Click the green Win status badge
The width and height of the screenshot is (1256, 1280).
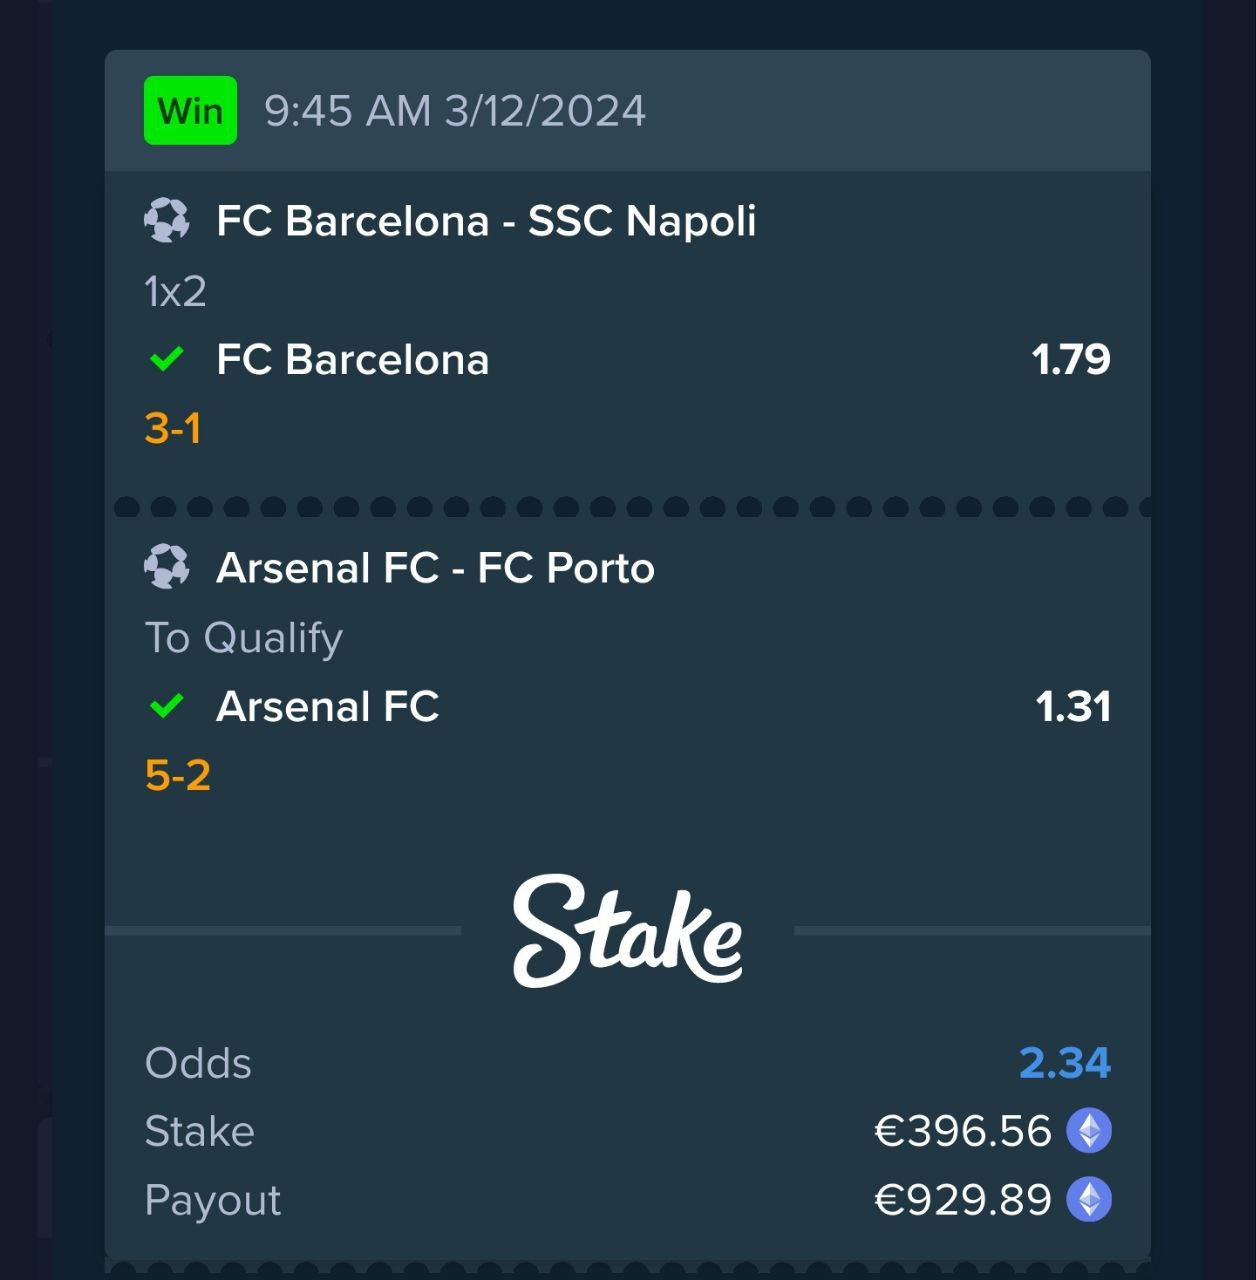190,110
